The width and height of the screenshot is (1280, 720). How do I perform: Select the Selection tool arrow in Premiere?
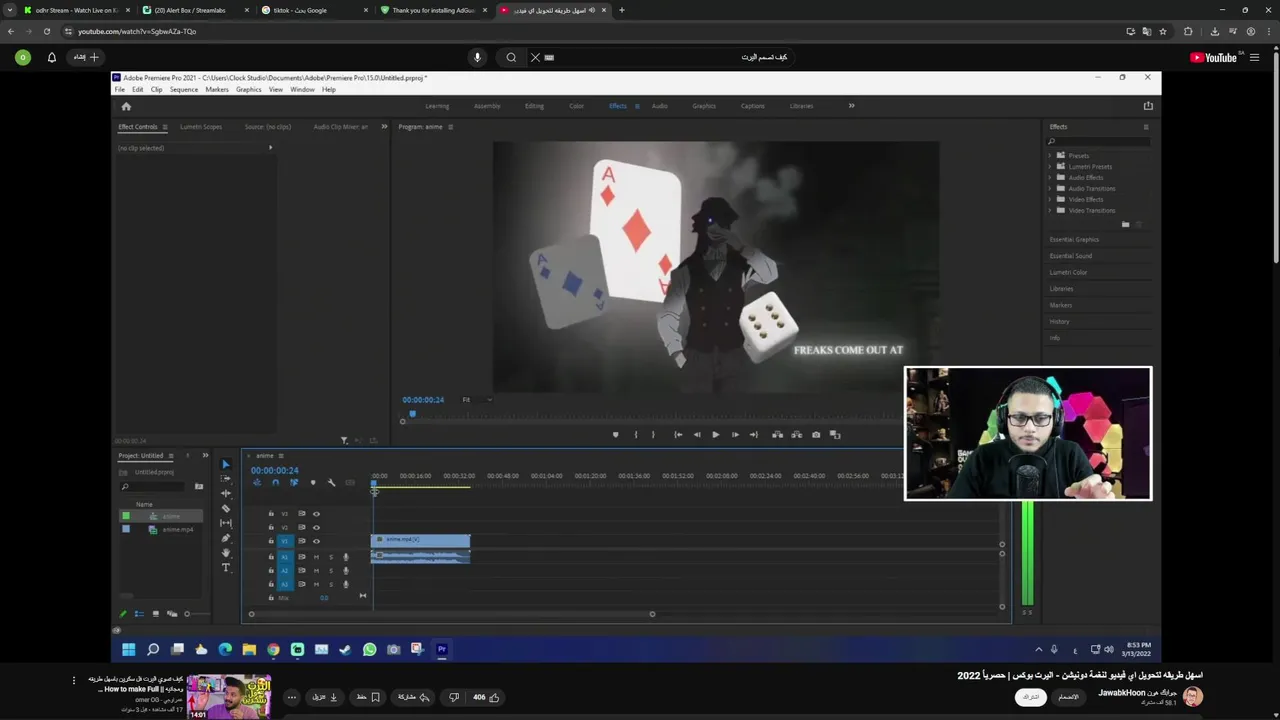[x=225, y=464]
